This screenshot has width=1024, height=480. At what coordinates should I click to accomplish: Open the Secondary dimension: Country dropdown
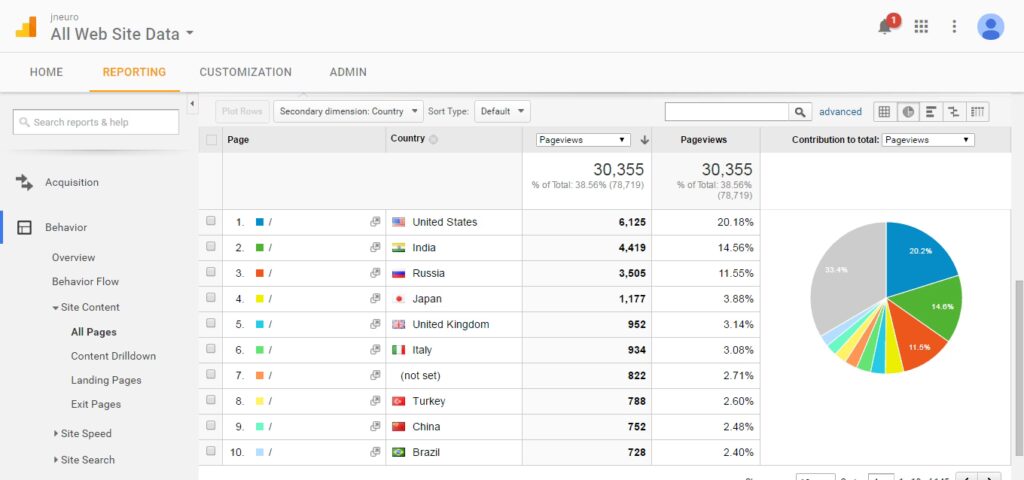347,112
